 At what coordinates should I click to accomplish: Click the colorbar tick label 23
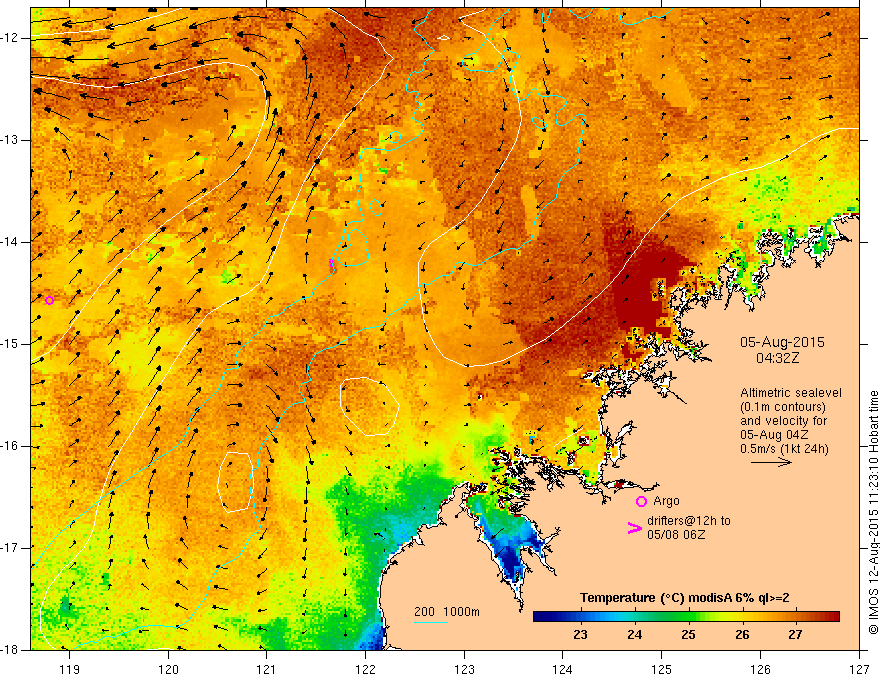tap(580, 635)
